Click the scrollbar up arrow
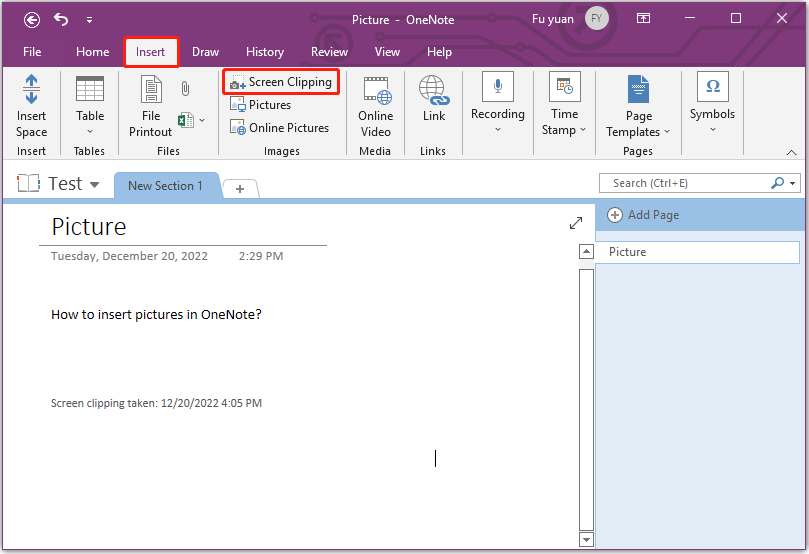Image resolution: width=809 pixels, height=554 pixels. click(x=586, y=252)
